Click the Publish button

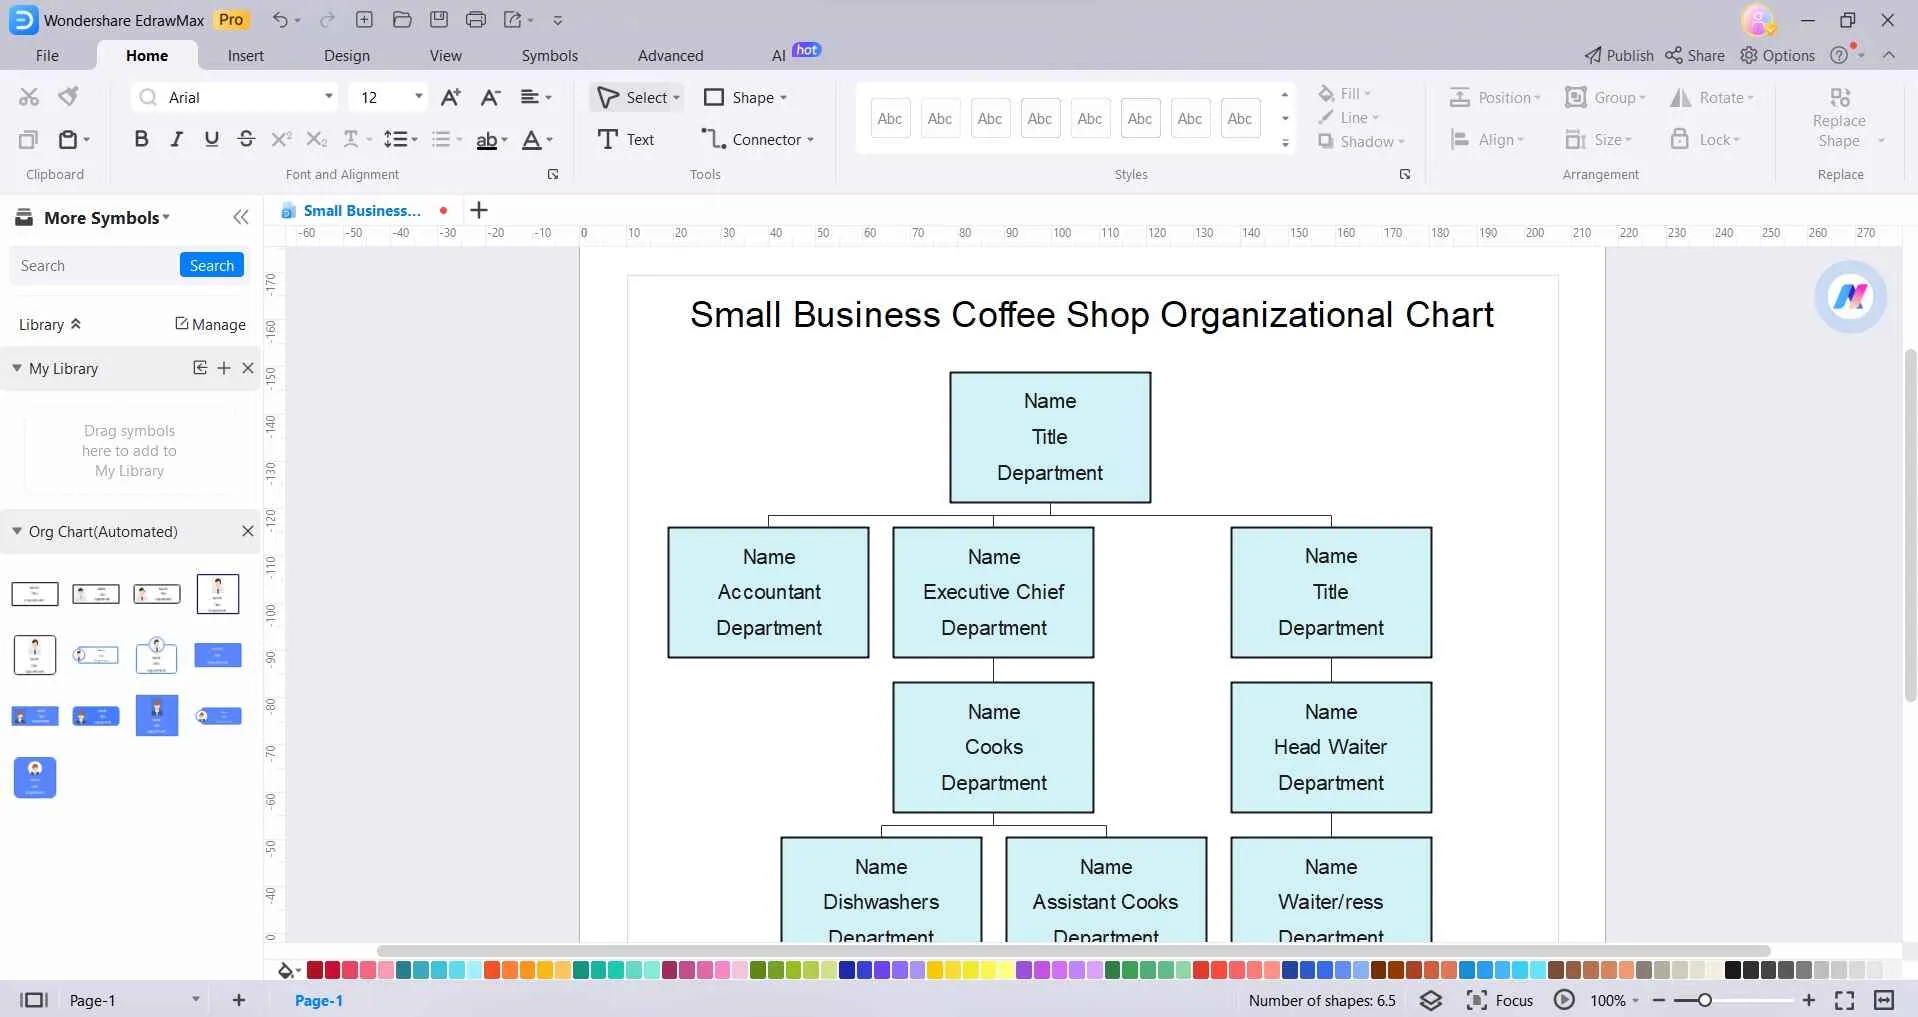1619,55
